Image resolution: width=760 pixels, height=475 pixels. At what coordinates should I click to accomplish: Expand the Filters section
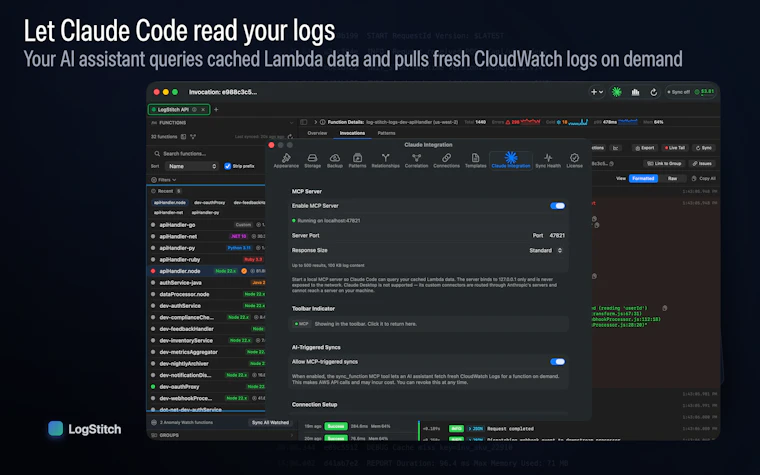[x=163, y=180]
